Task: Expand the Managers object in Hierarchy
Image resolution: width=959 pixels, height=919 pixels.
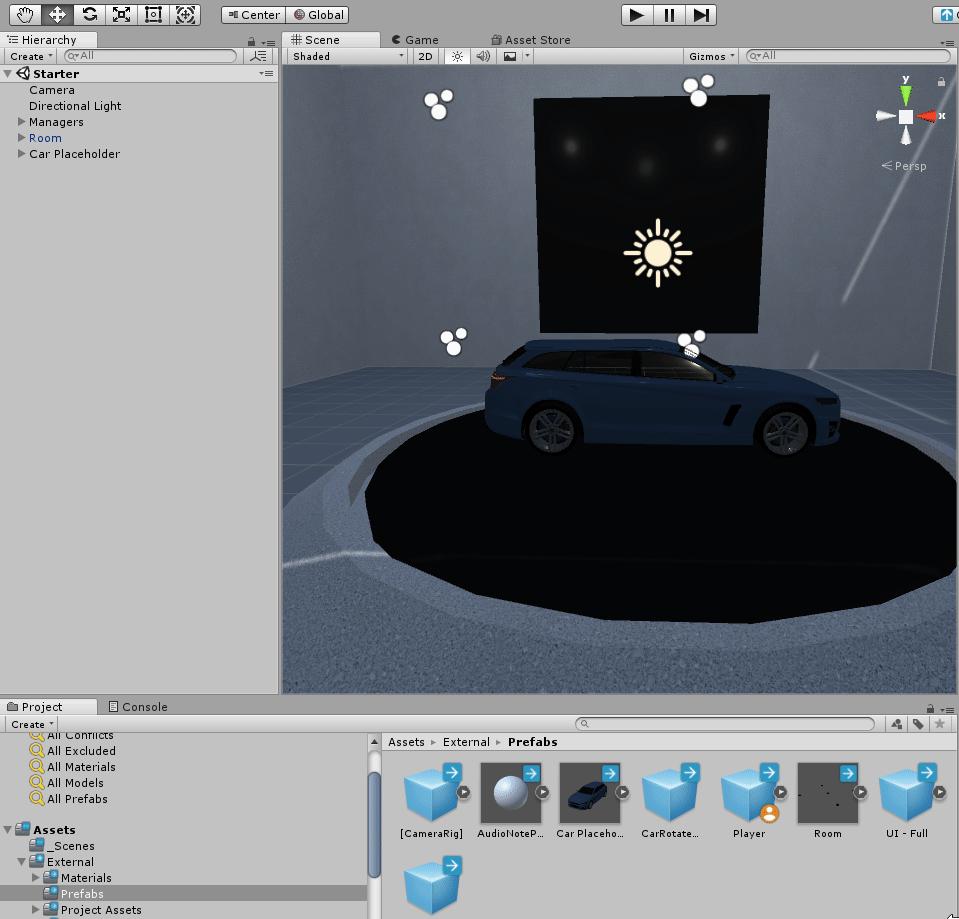Action: coord(22,122)
